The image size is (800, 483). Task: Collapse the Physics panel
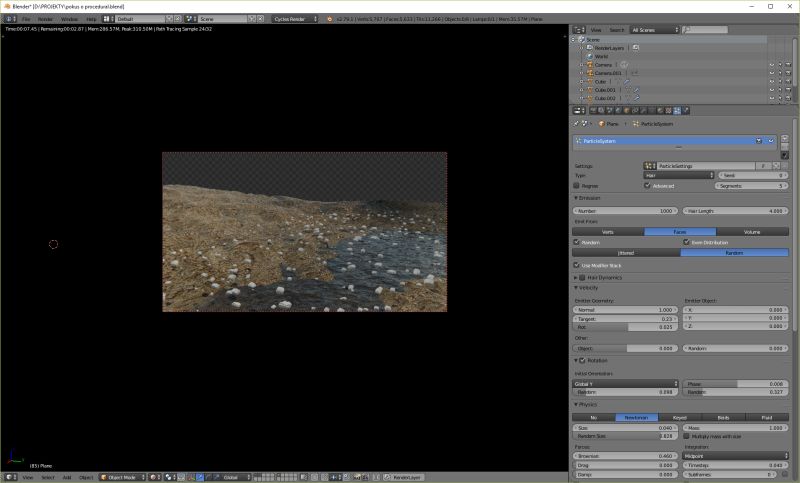(x=576, y=404)
